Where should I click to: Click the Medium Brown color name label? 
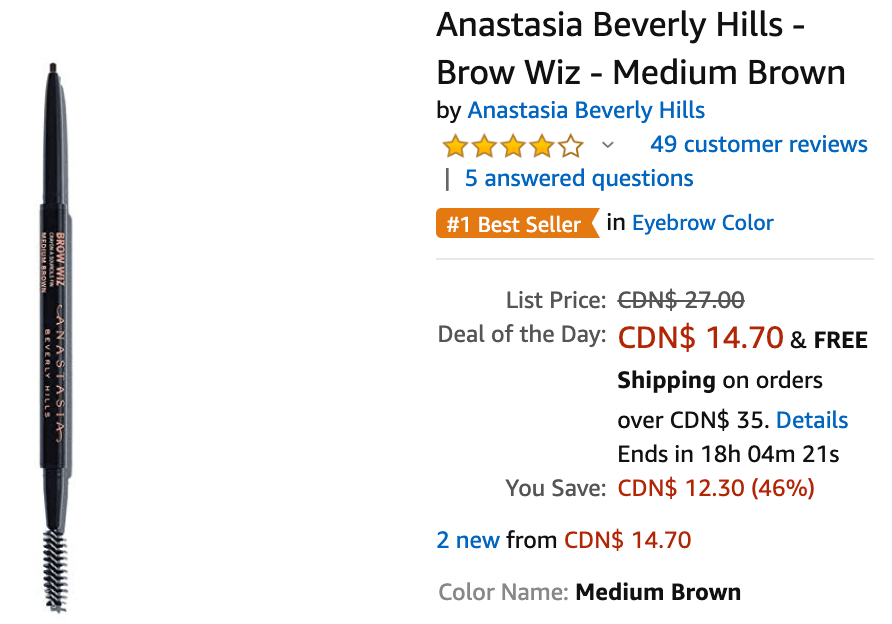pos(658,592)
